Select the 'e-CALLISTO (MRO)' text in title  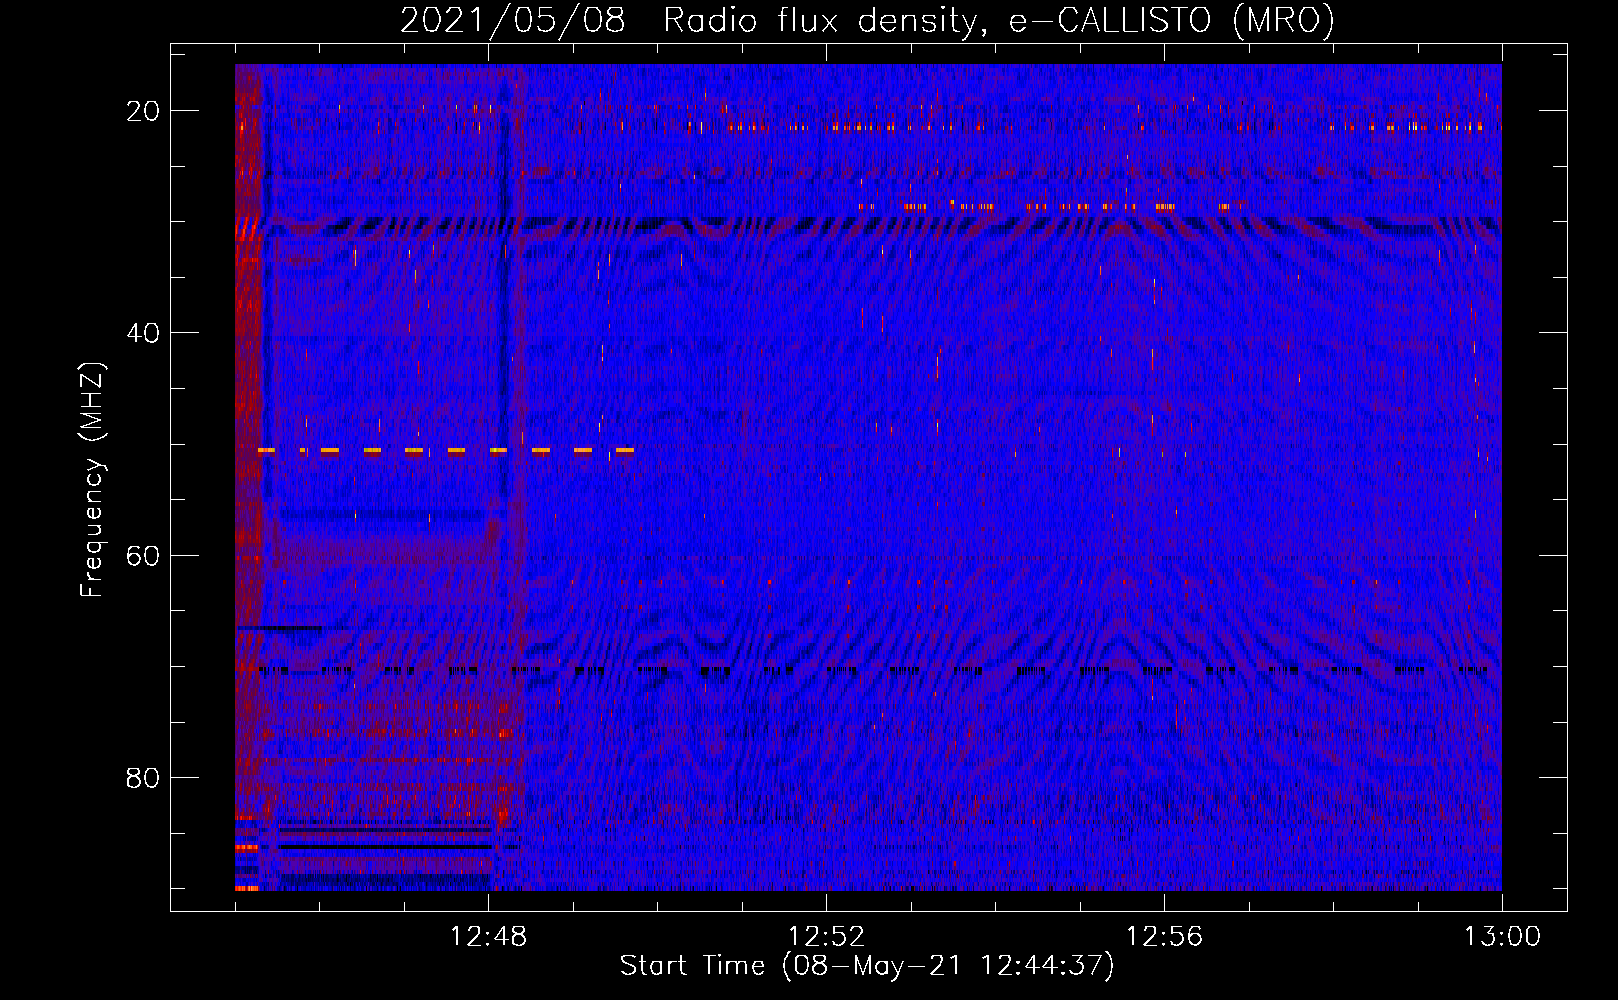point(1171,21)
